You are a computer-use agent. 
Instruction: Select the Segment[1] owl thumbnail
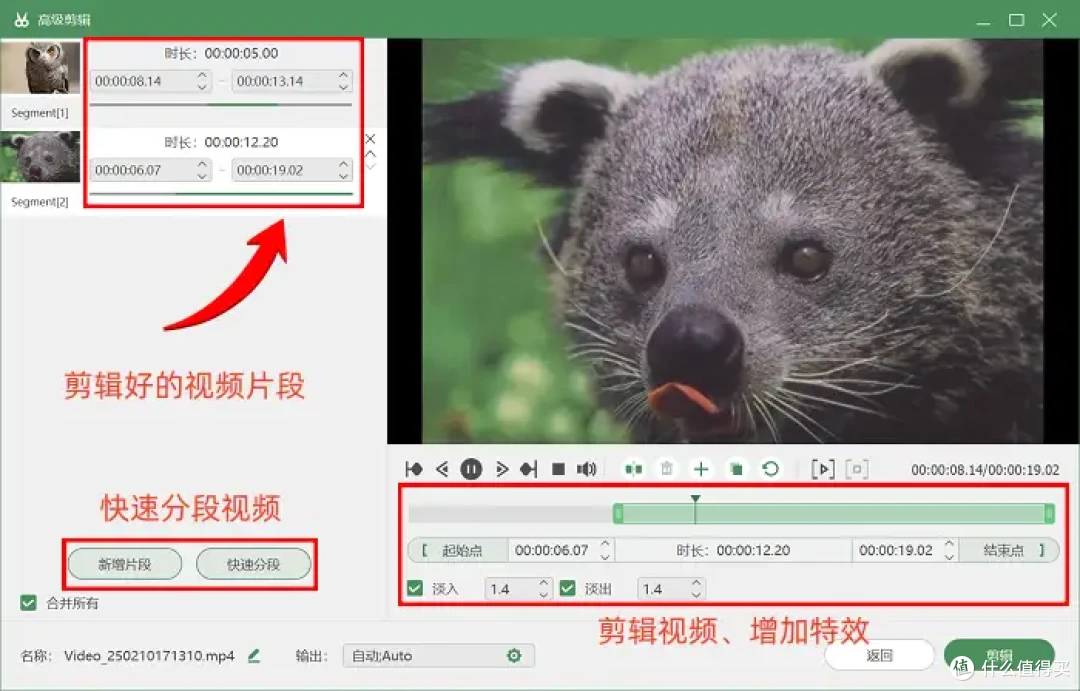pos(41,68)
